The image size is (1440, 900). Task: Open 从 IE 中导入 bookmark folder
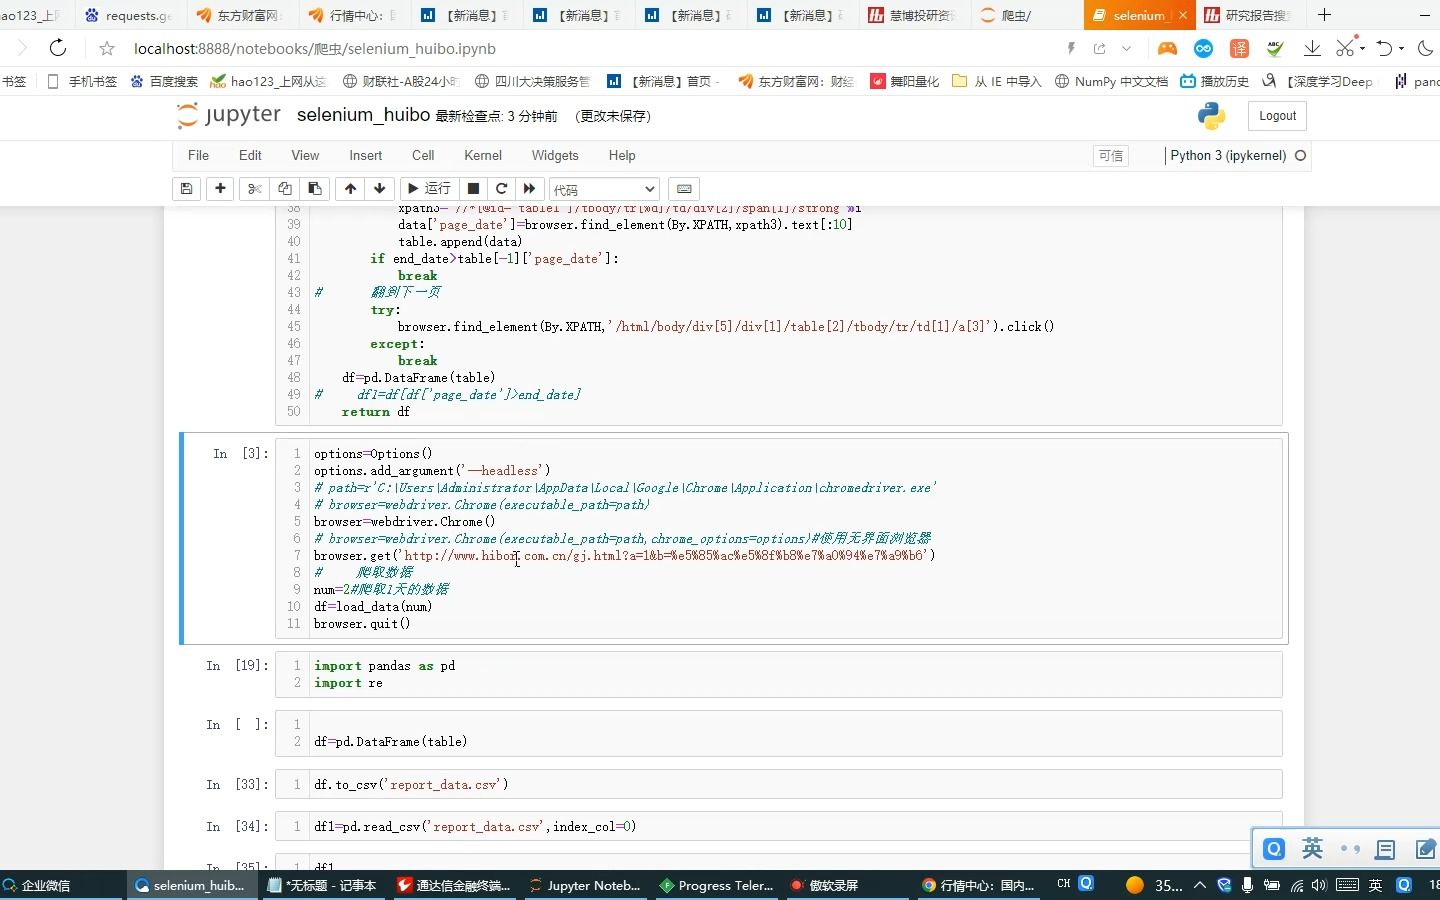tap(996, 81)
